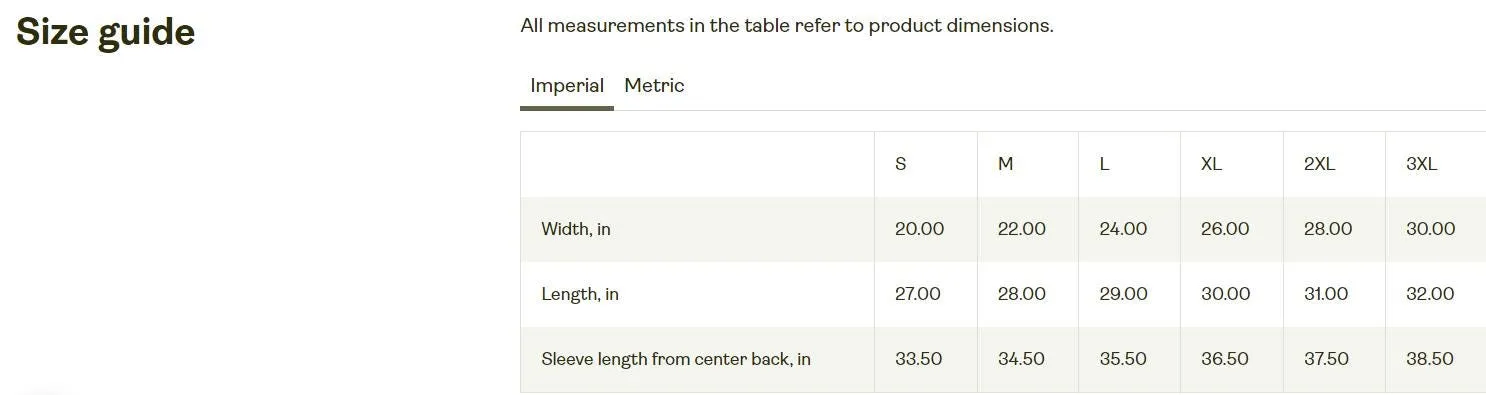Screen dimensions: 1486x395
Task: Select the Imperial tab
Action: [x=567, y=86]
